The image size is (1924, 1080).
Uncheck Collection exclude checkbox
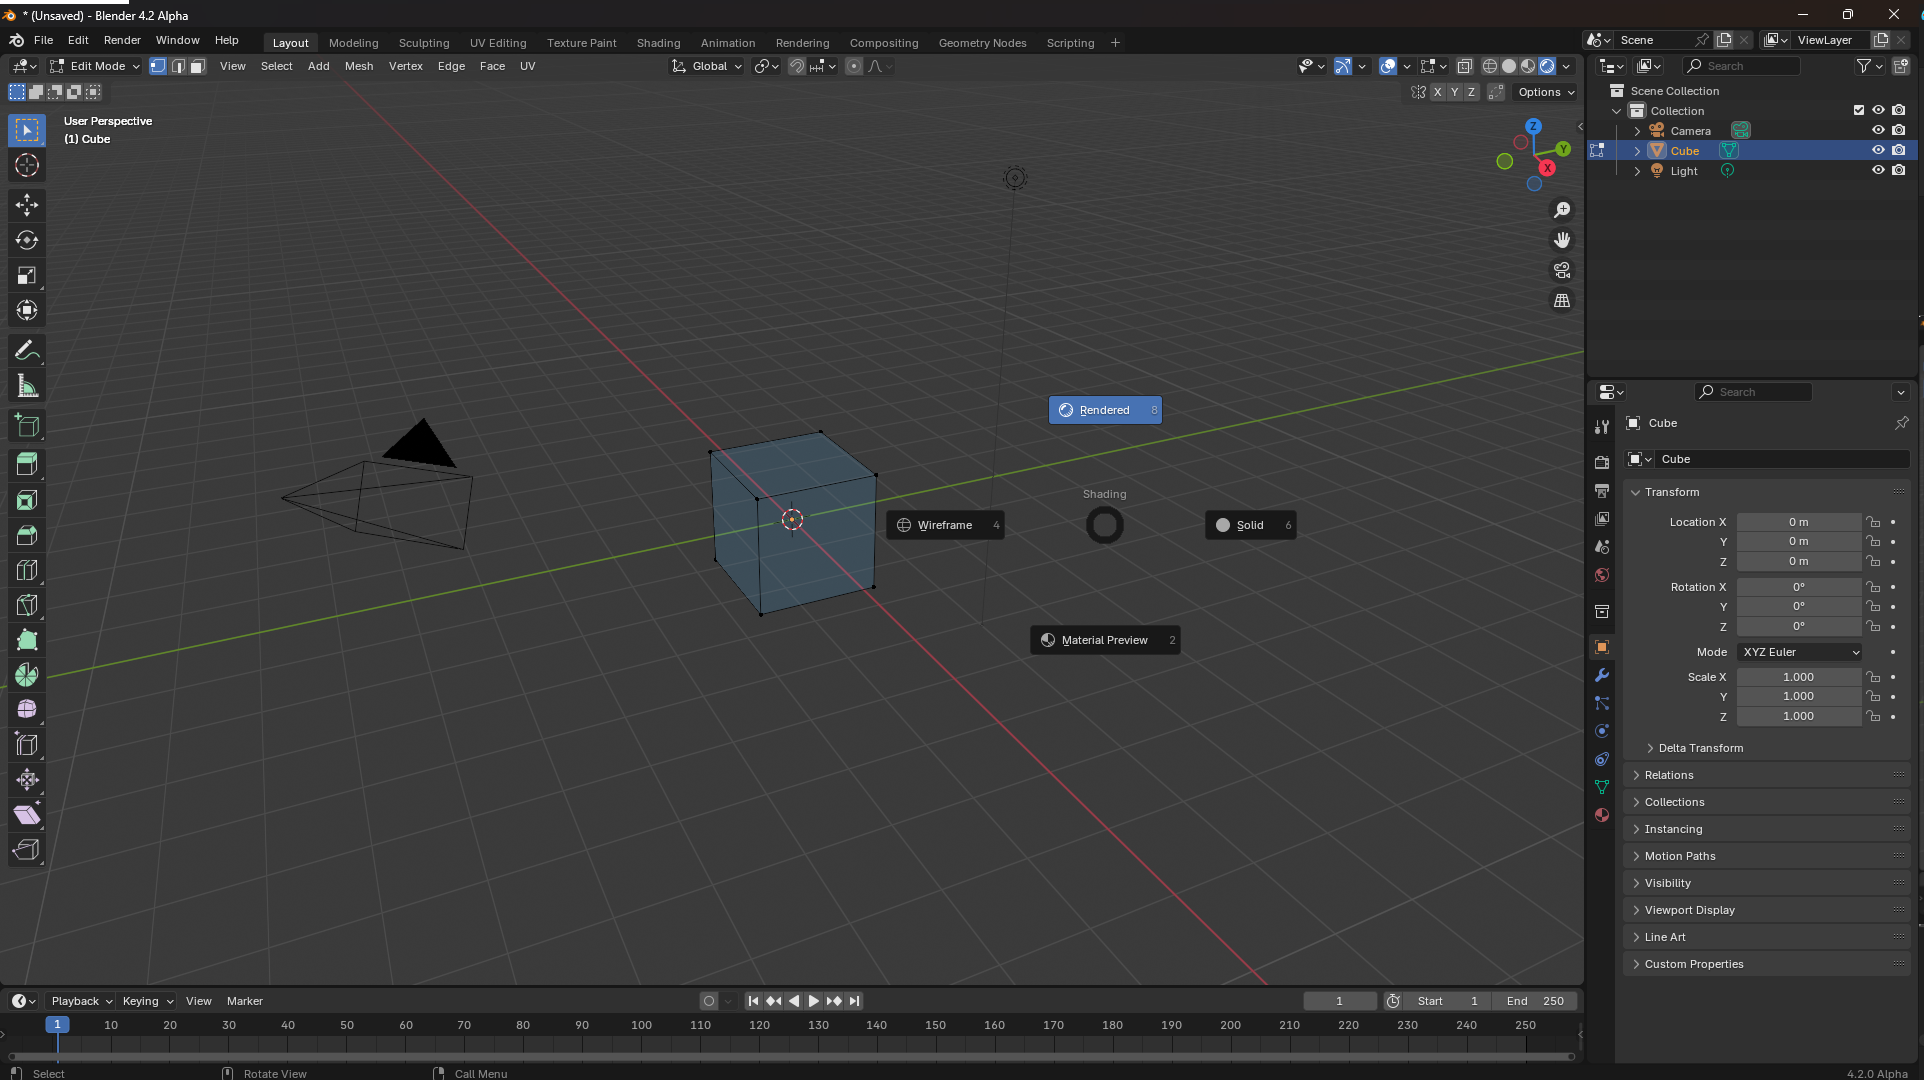[1859, 110]
